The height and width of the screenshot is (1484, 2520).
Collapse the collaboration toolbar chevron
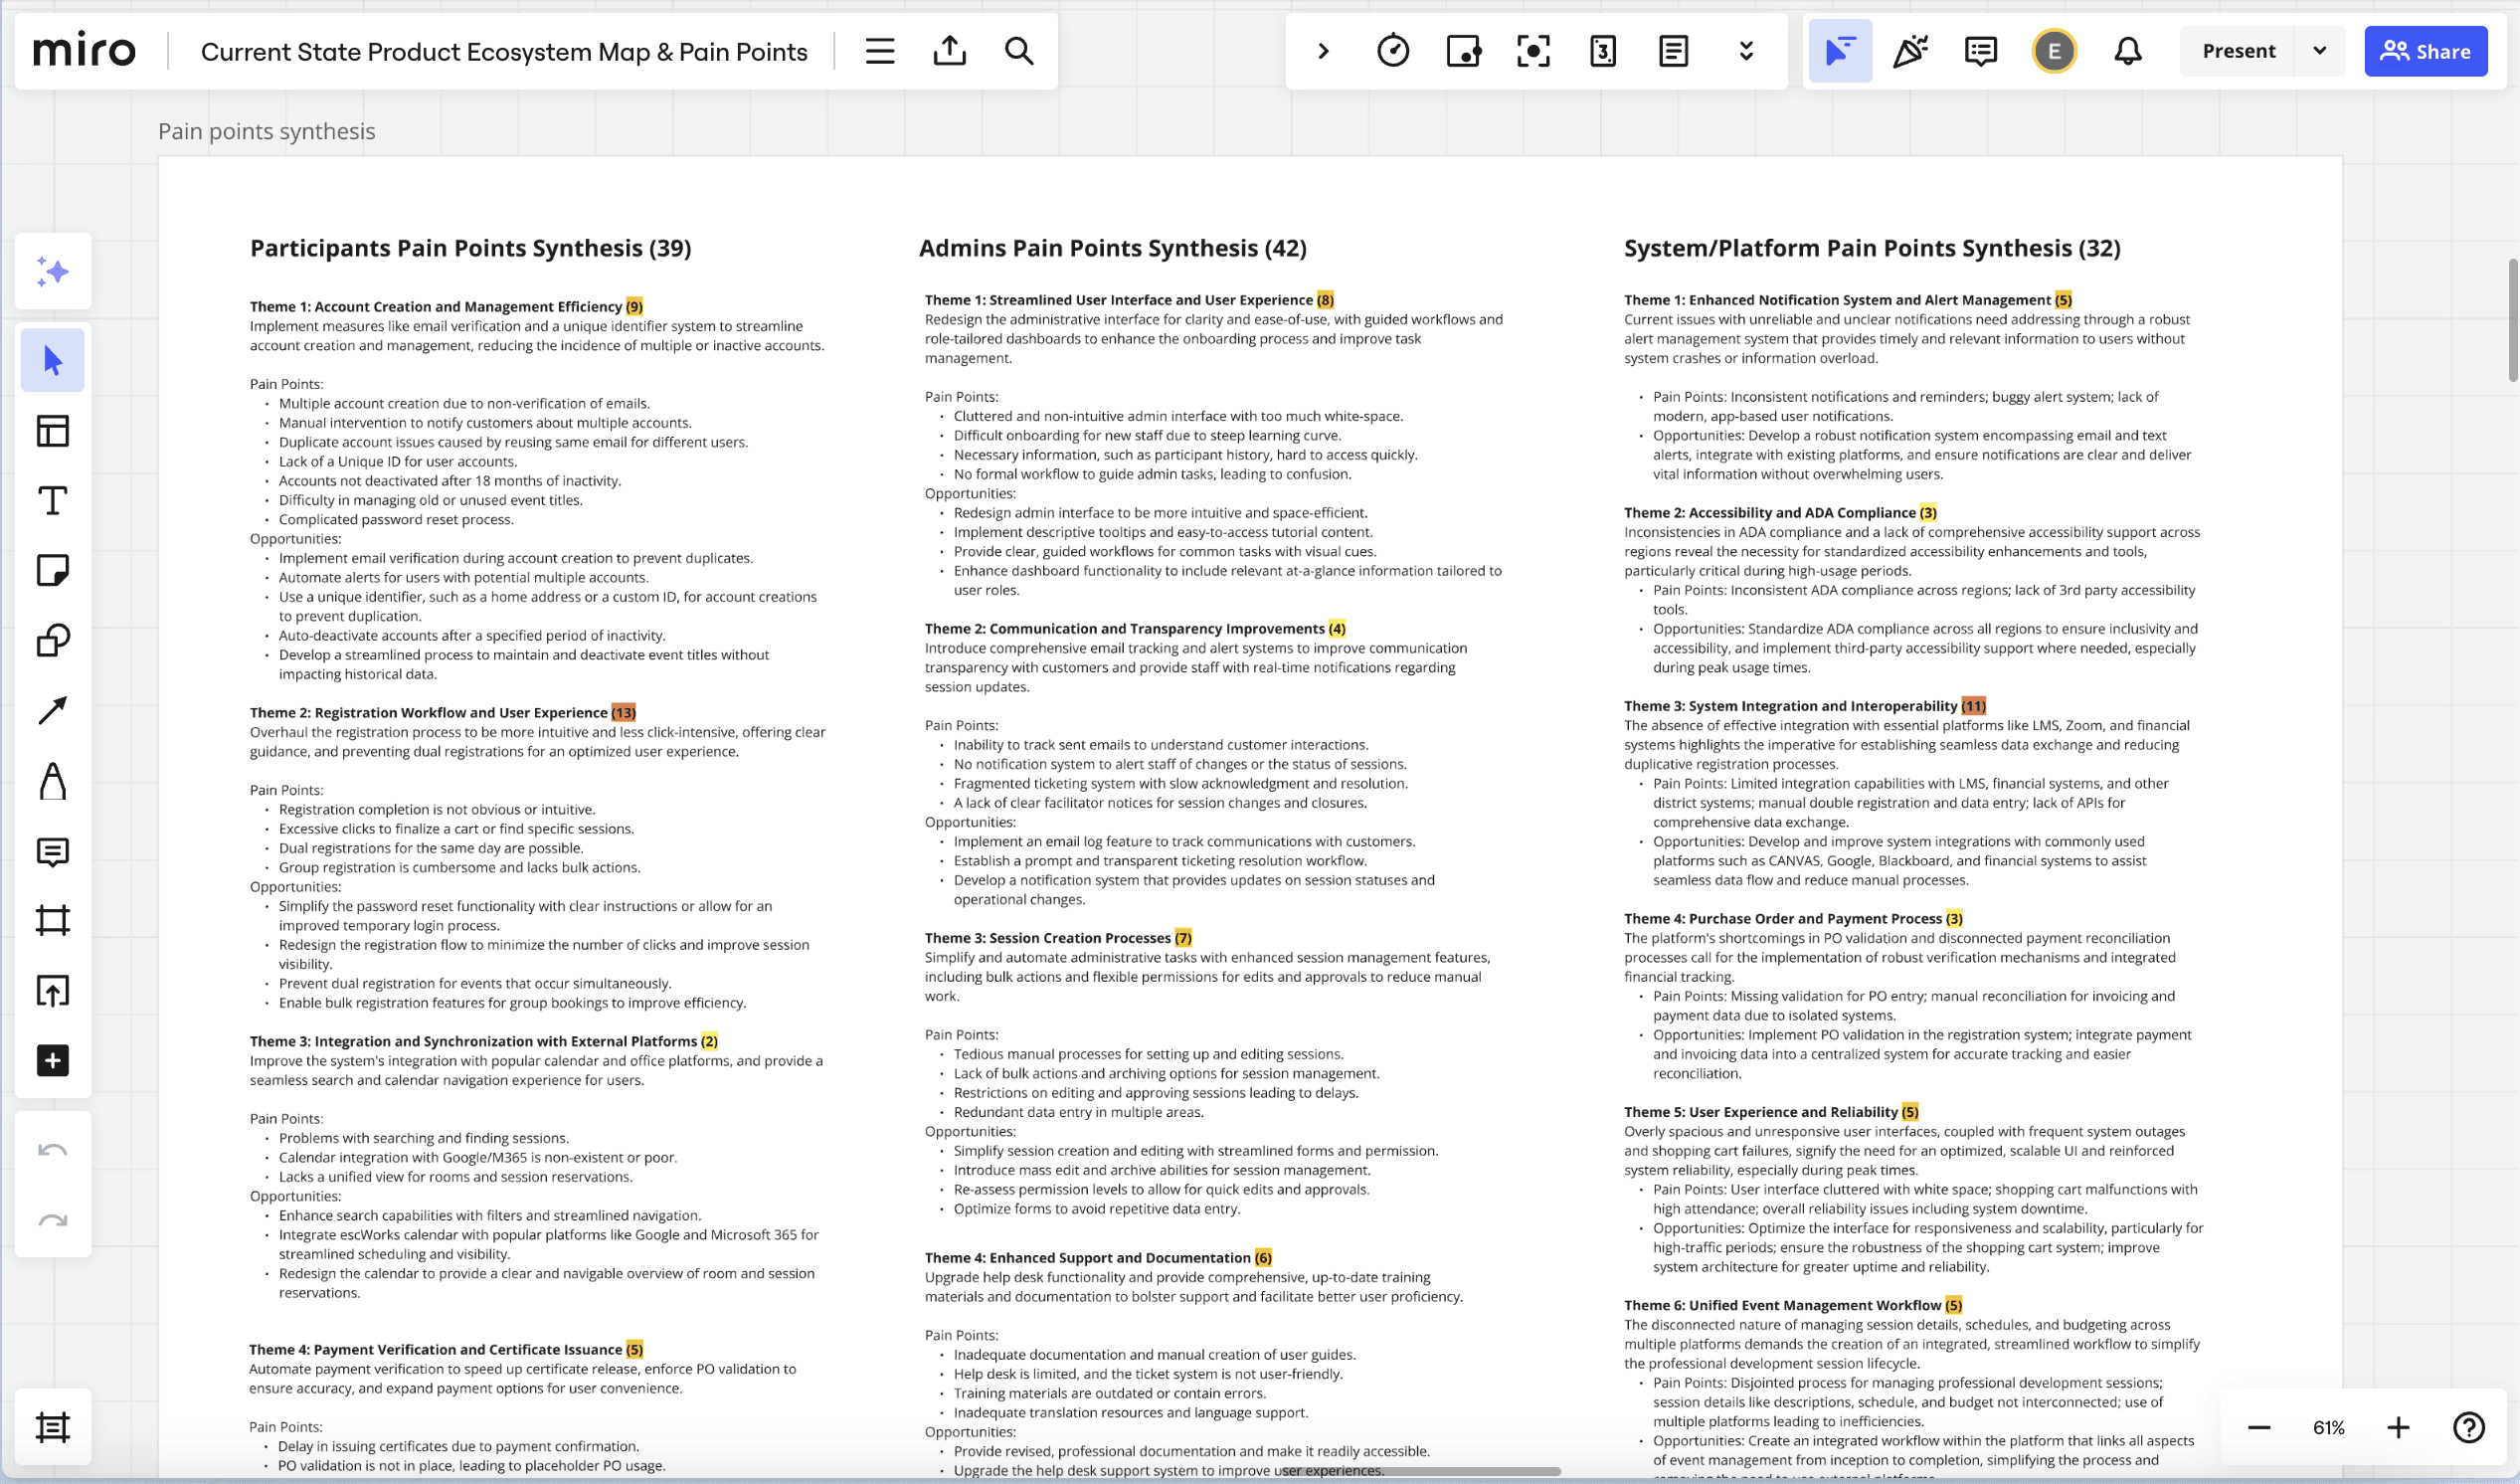(x=1323, y=51)
